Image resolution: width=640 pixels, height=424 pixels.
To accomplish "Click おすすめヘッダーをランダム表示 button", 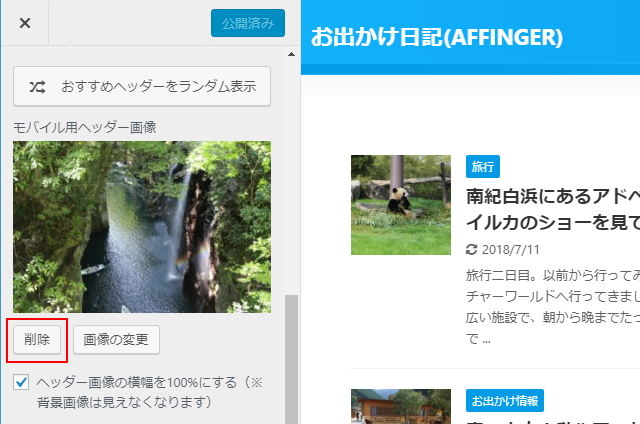I will (142, 87).
